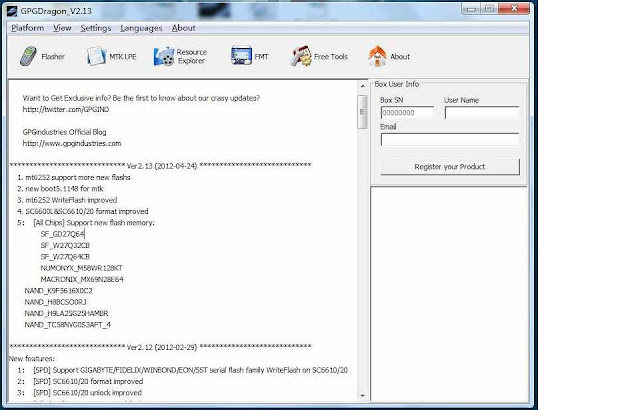Image resolution: width=640 pixels, height=410 pixels.
Task: Launch the MTK LPE tool icon
Action: 96,56
